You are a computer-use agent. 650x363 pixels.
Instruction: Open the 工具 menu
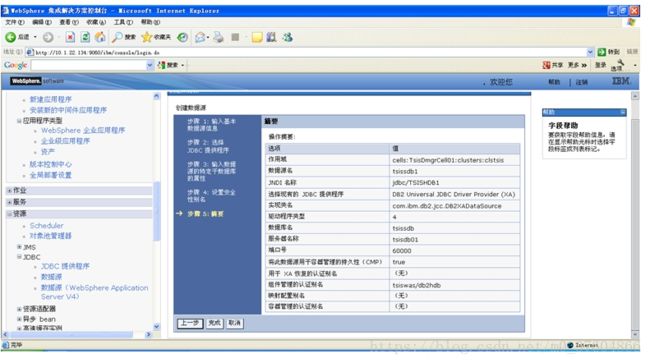(x=123, y=22)
